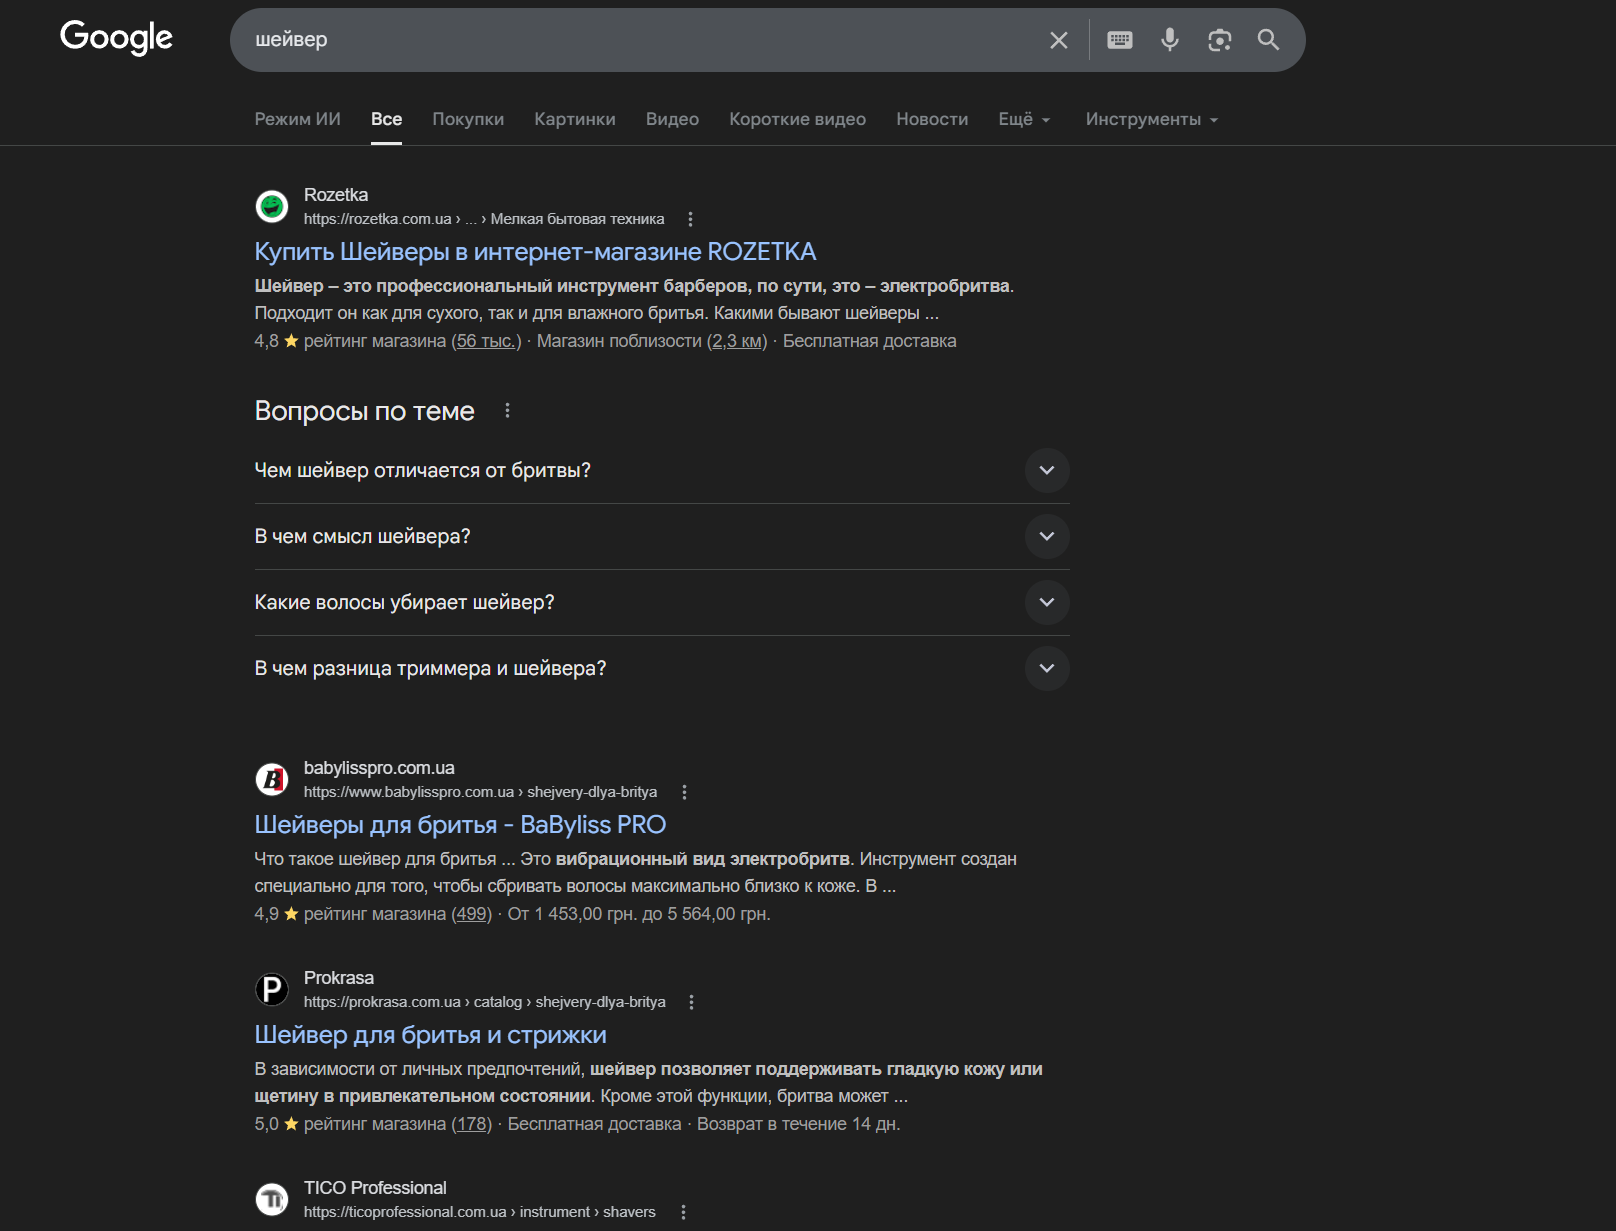
Task: Click the Google logo
Action: (x=116, y=38)
